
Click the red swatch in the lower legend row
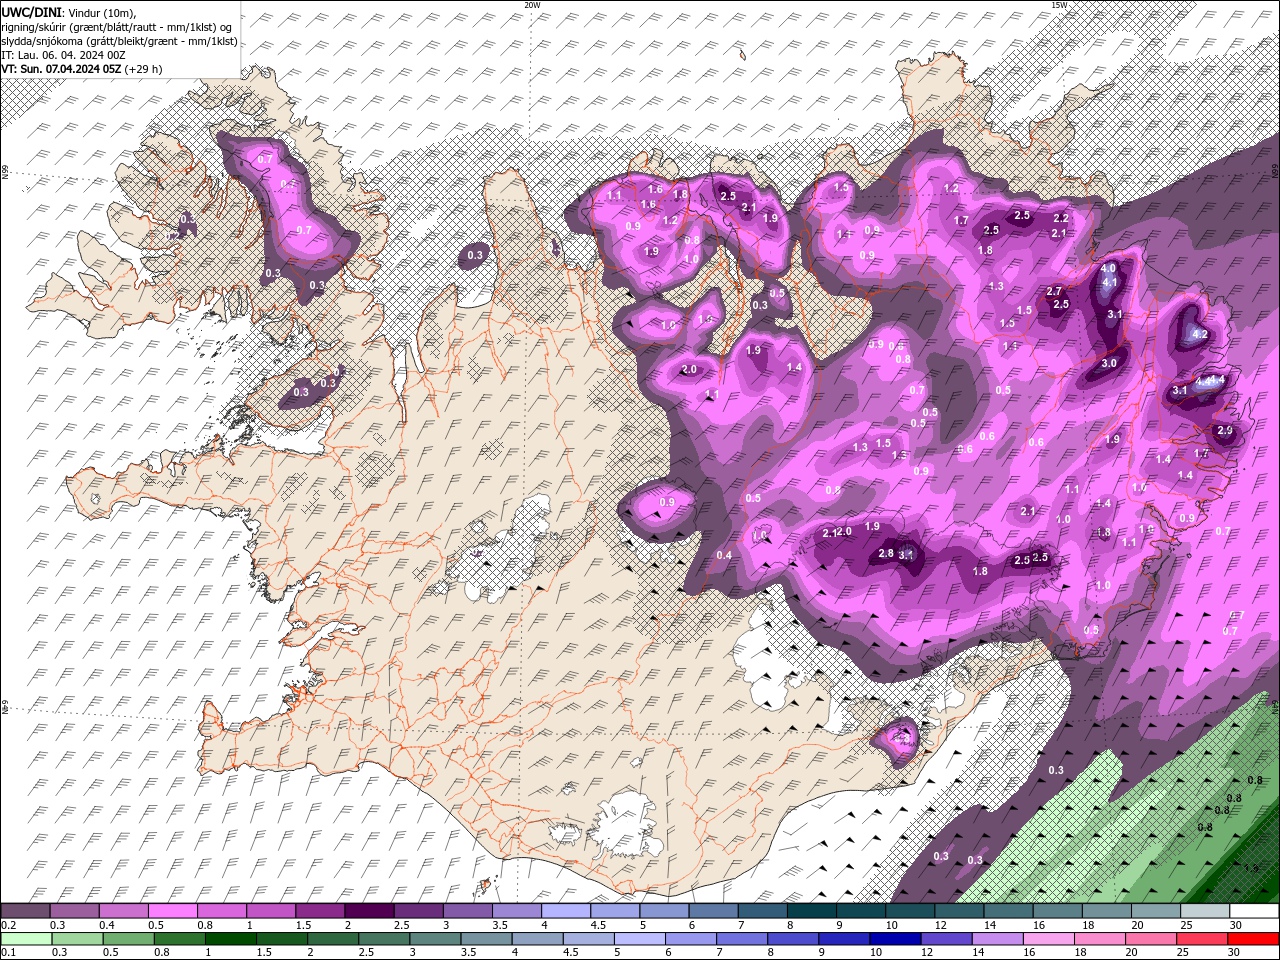point(1253,939)
